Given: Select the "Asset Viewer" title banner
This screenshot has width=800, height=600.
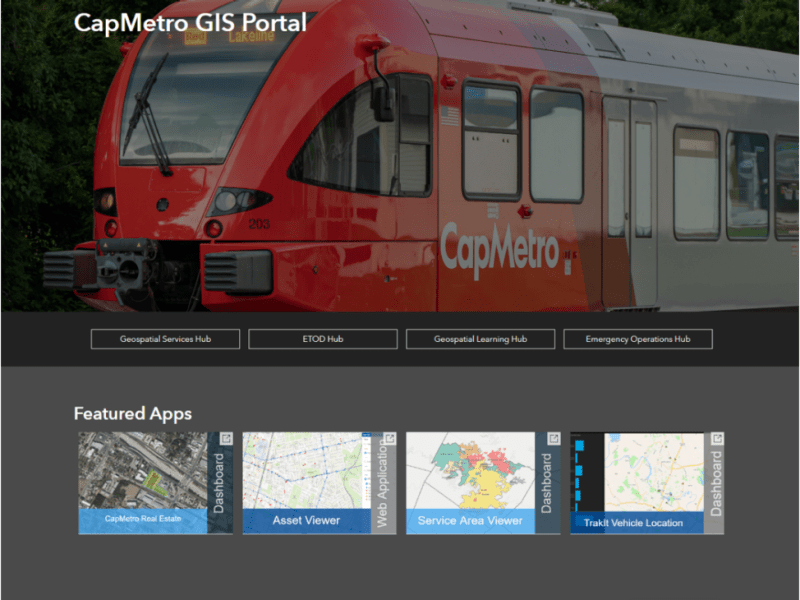Looking at the screenshot, I should (x=305, y=520).
